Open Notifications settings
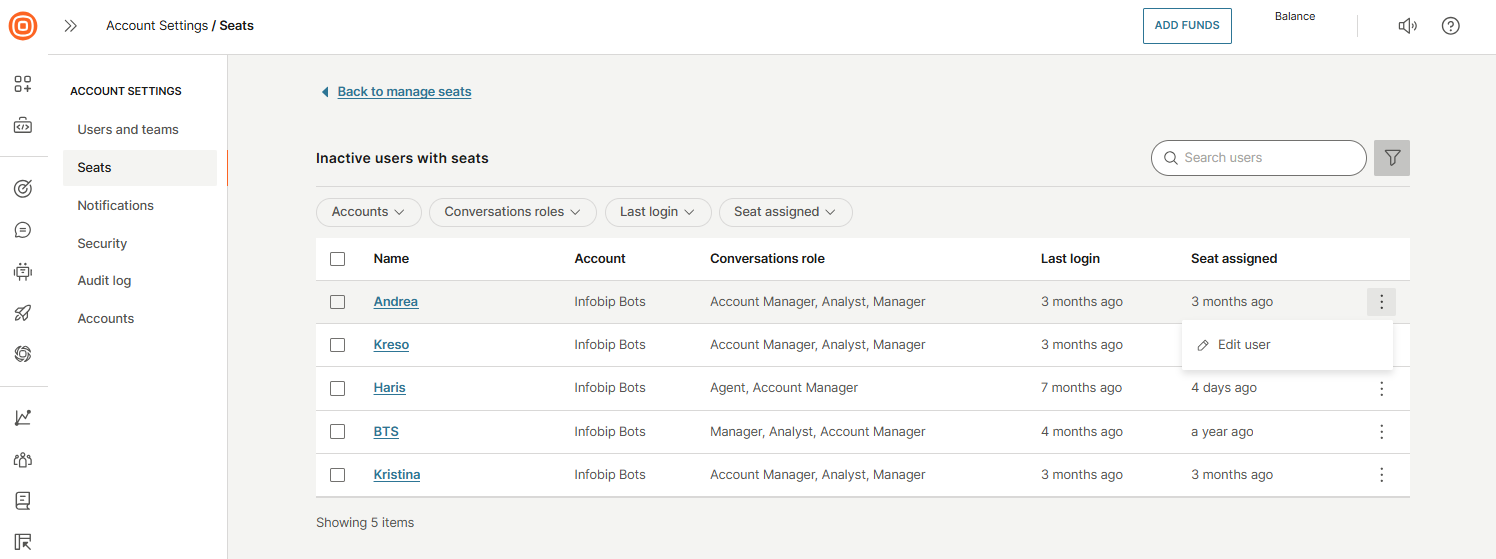 coord(116,206)
